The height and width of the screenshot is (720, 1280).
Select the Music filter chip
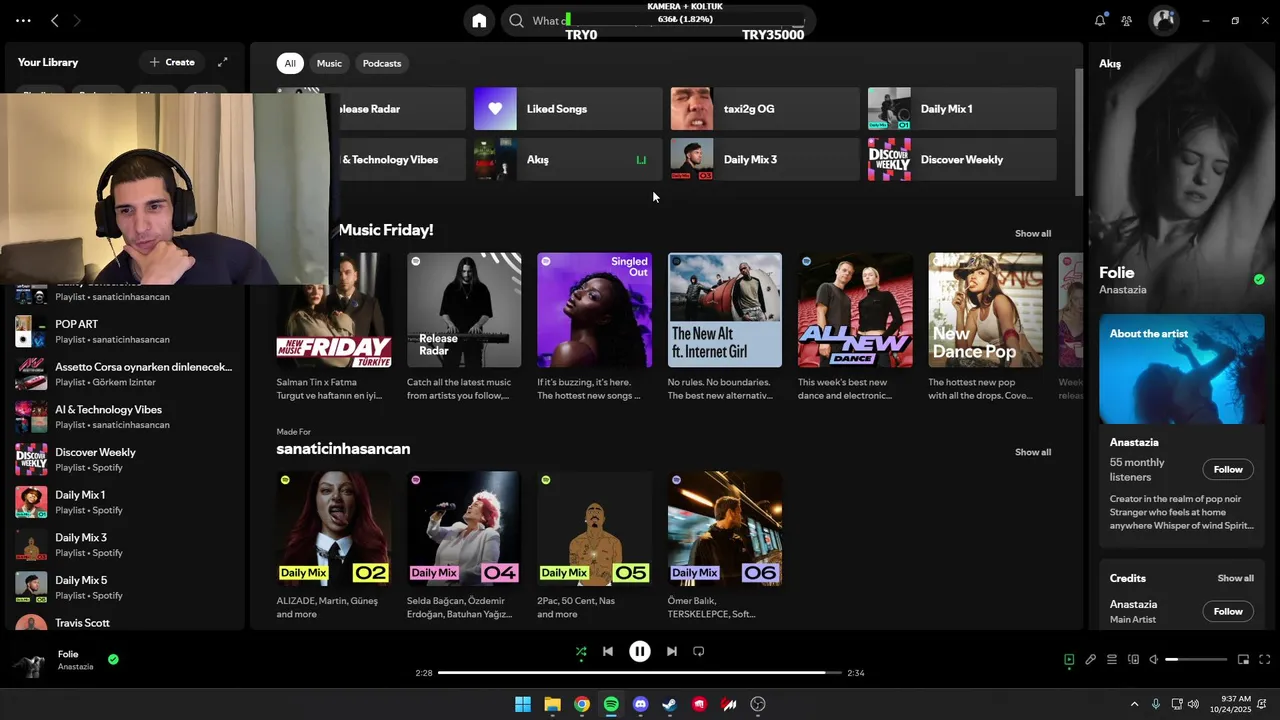click(x=329, y=63)
